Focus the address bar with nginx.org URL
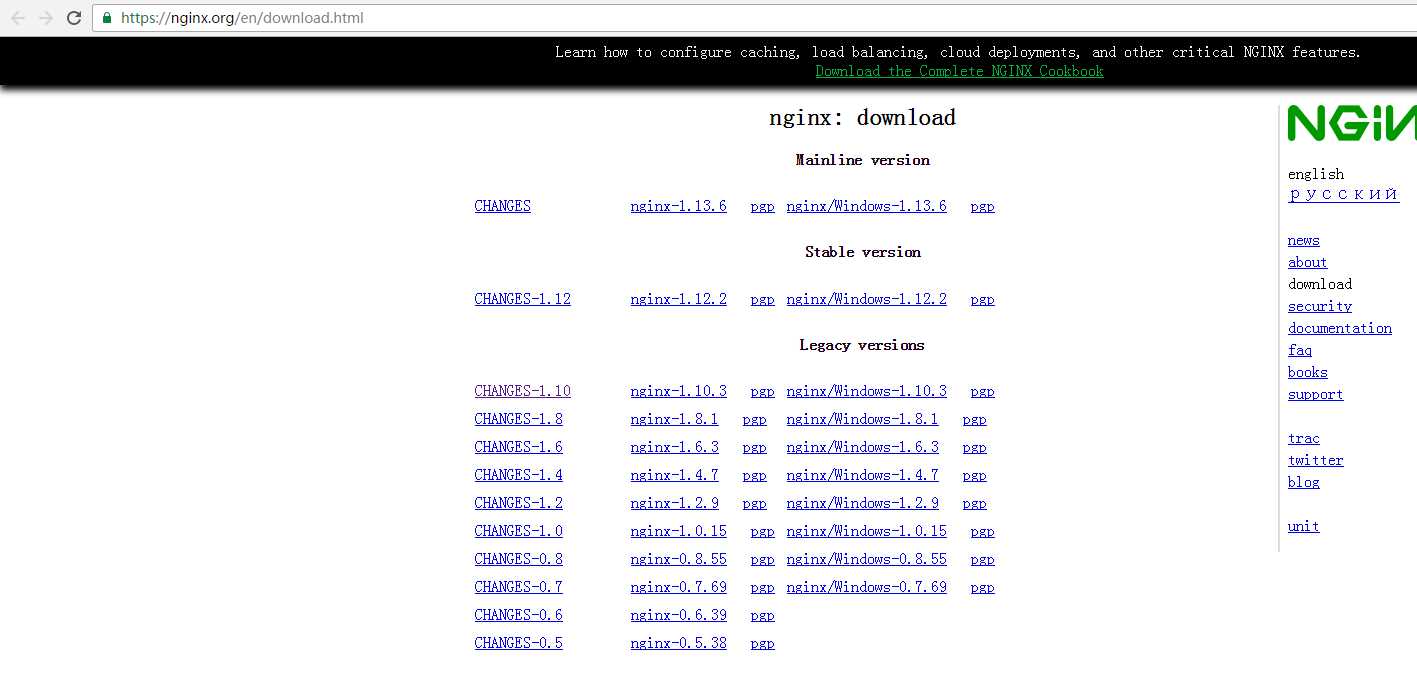 point(755,18)
